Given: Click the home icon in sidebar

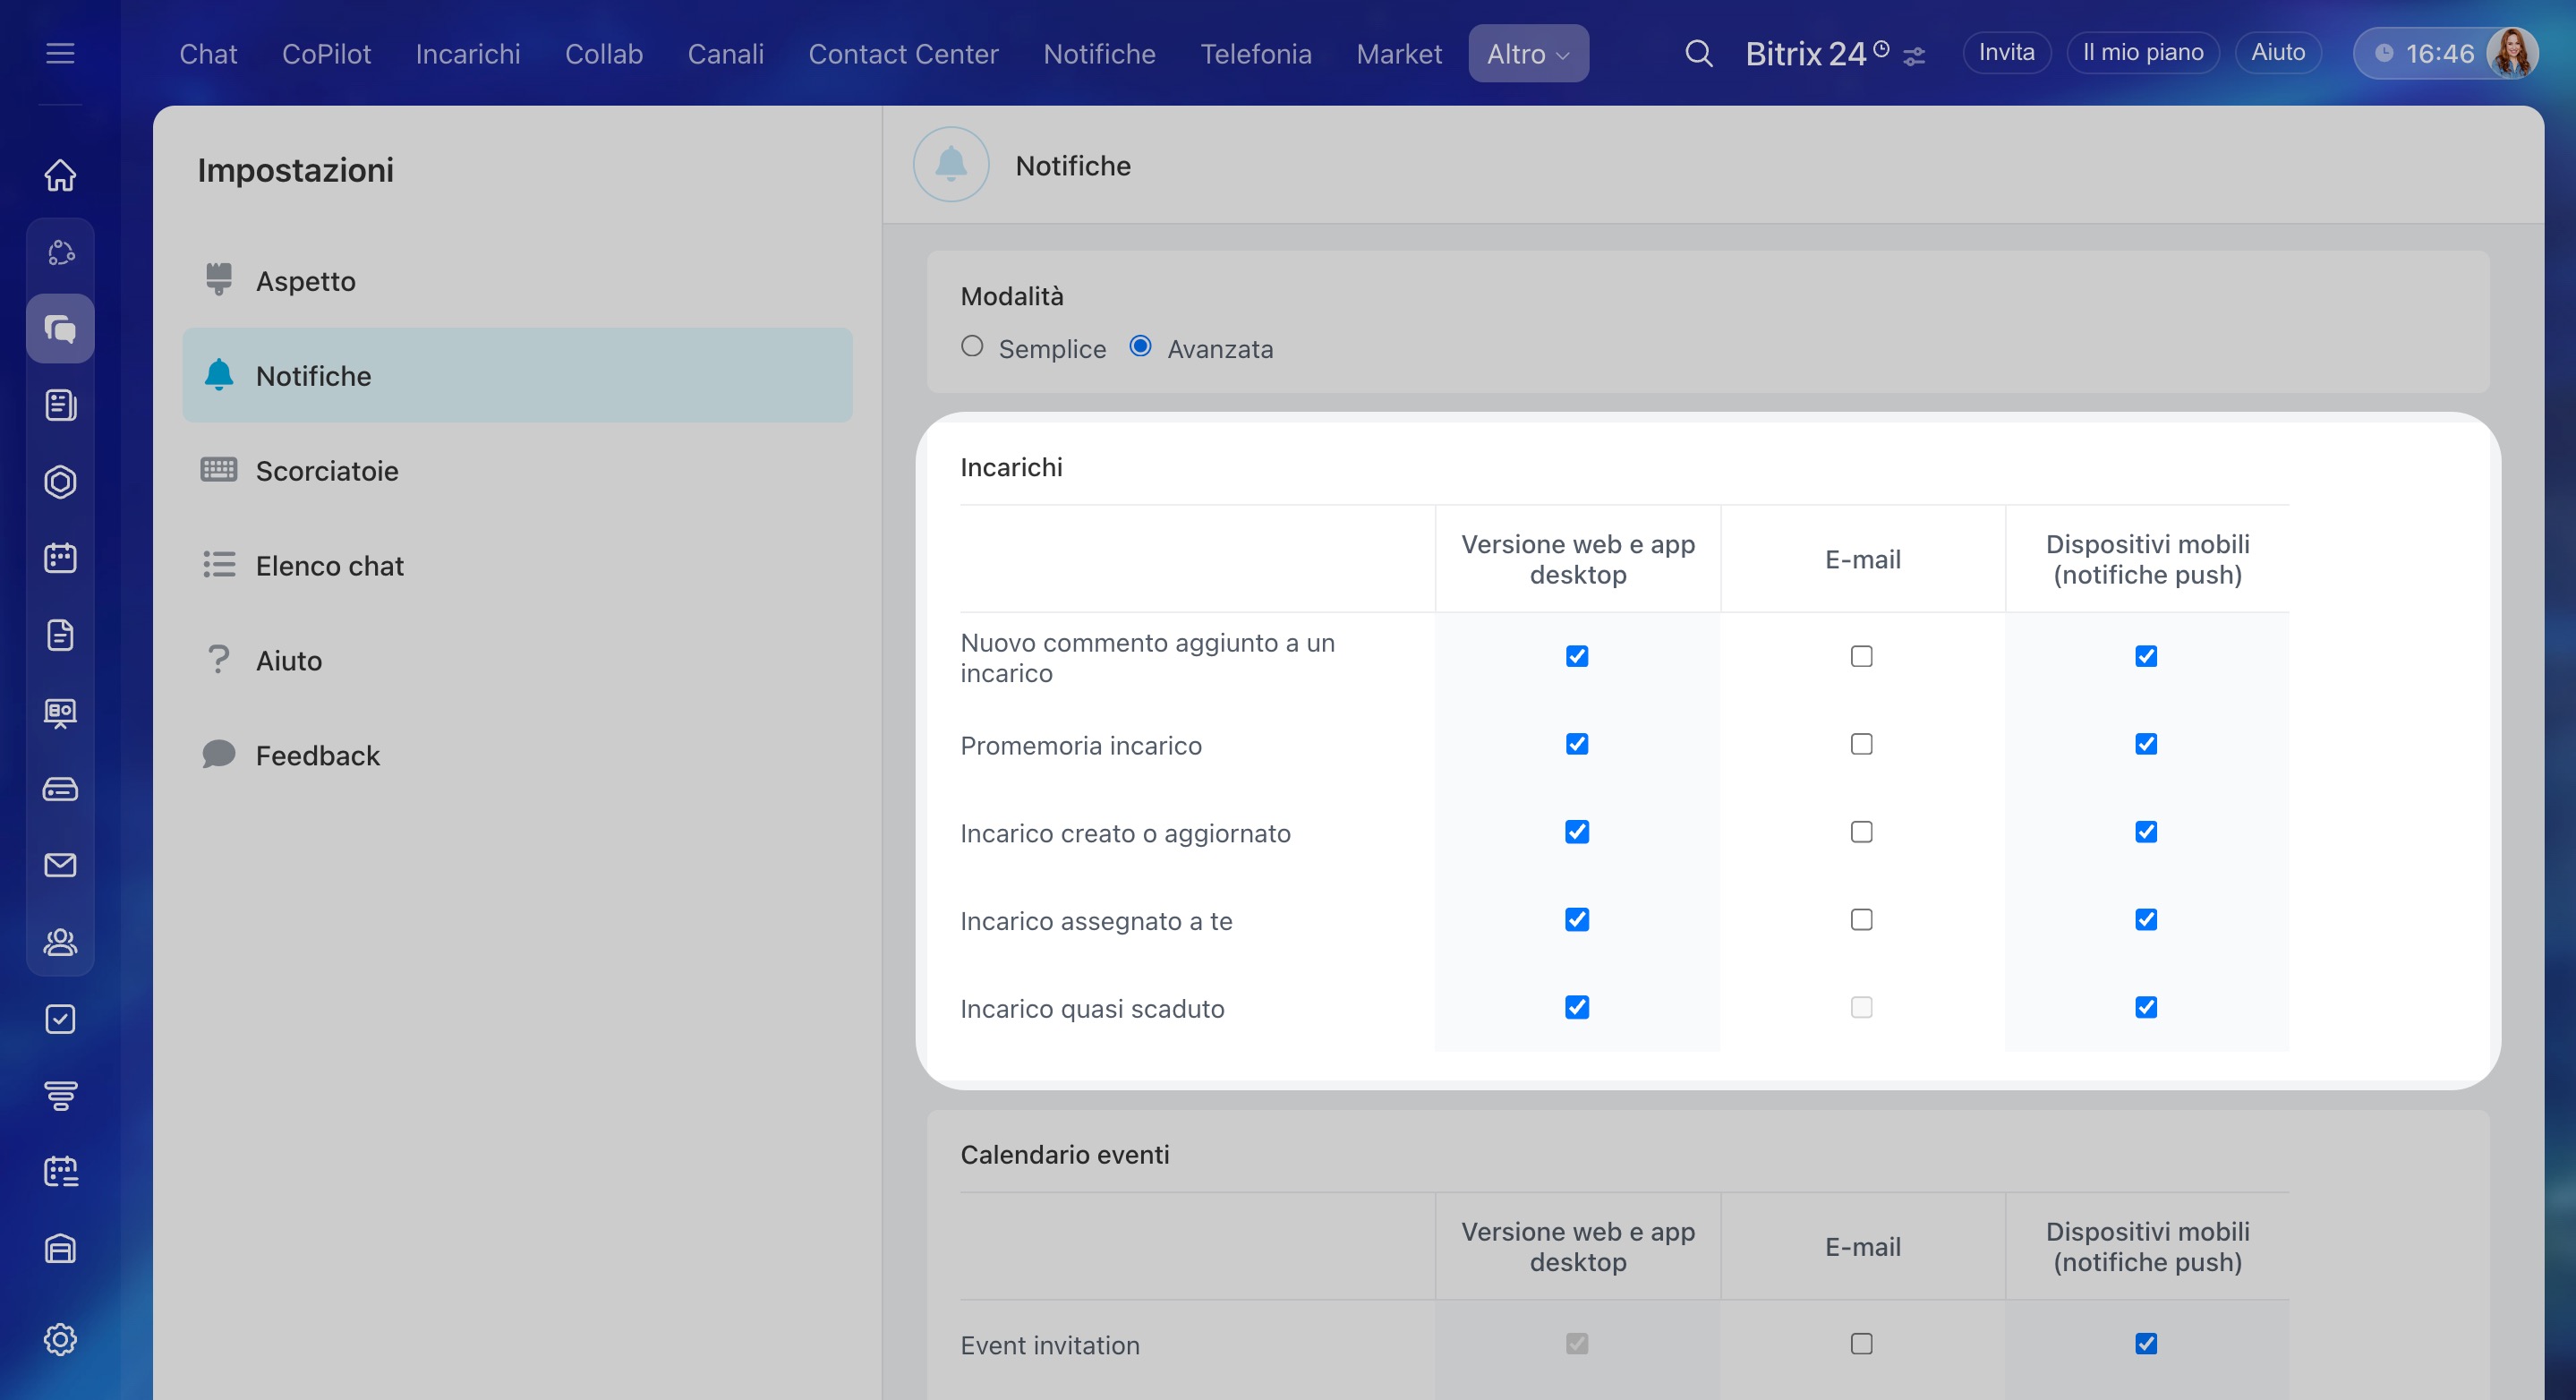Looking at the screenshot, I should tap(60, 175).
